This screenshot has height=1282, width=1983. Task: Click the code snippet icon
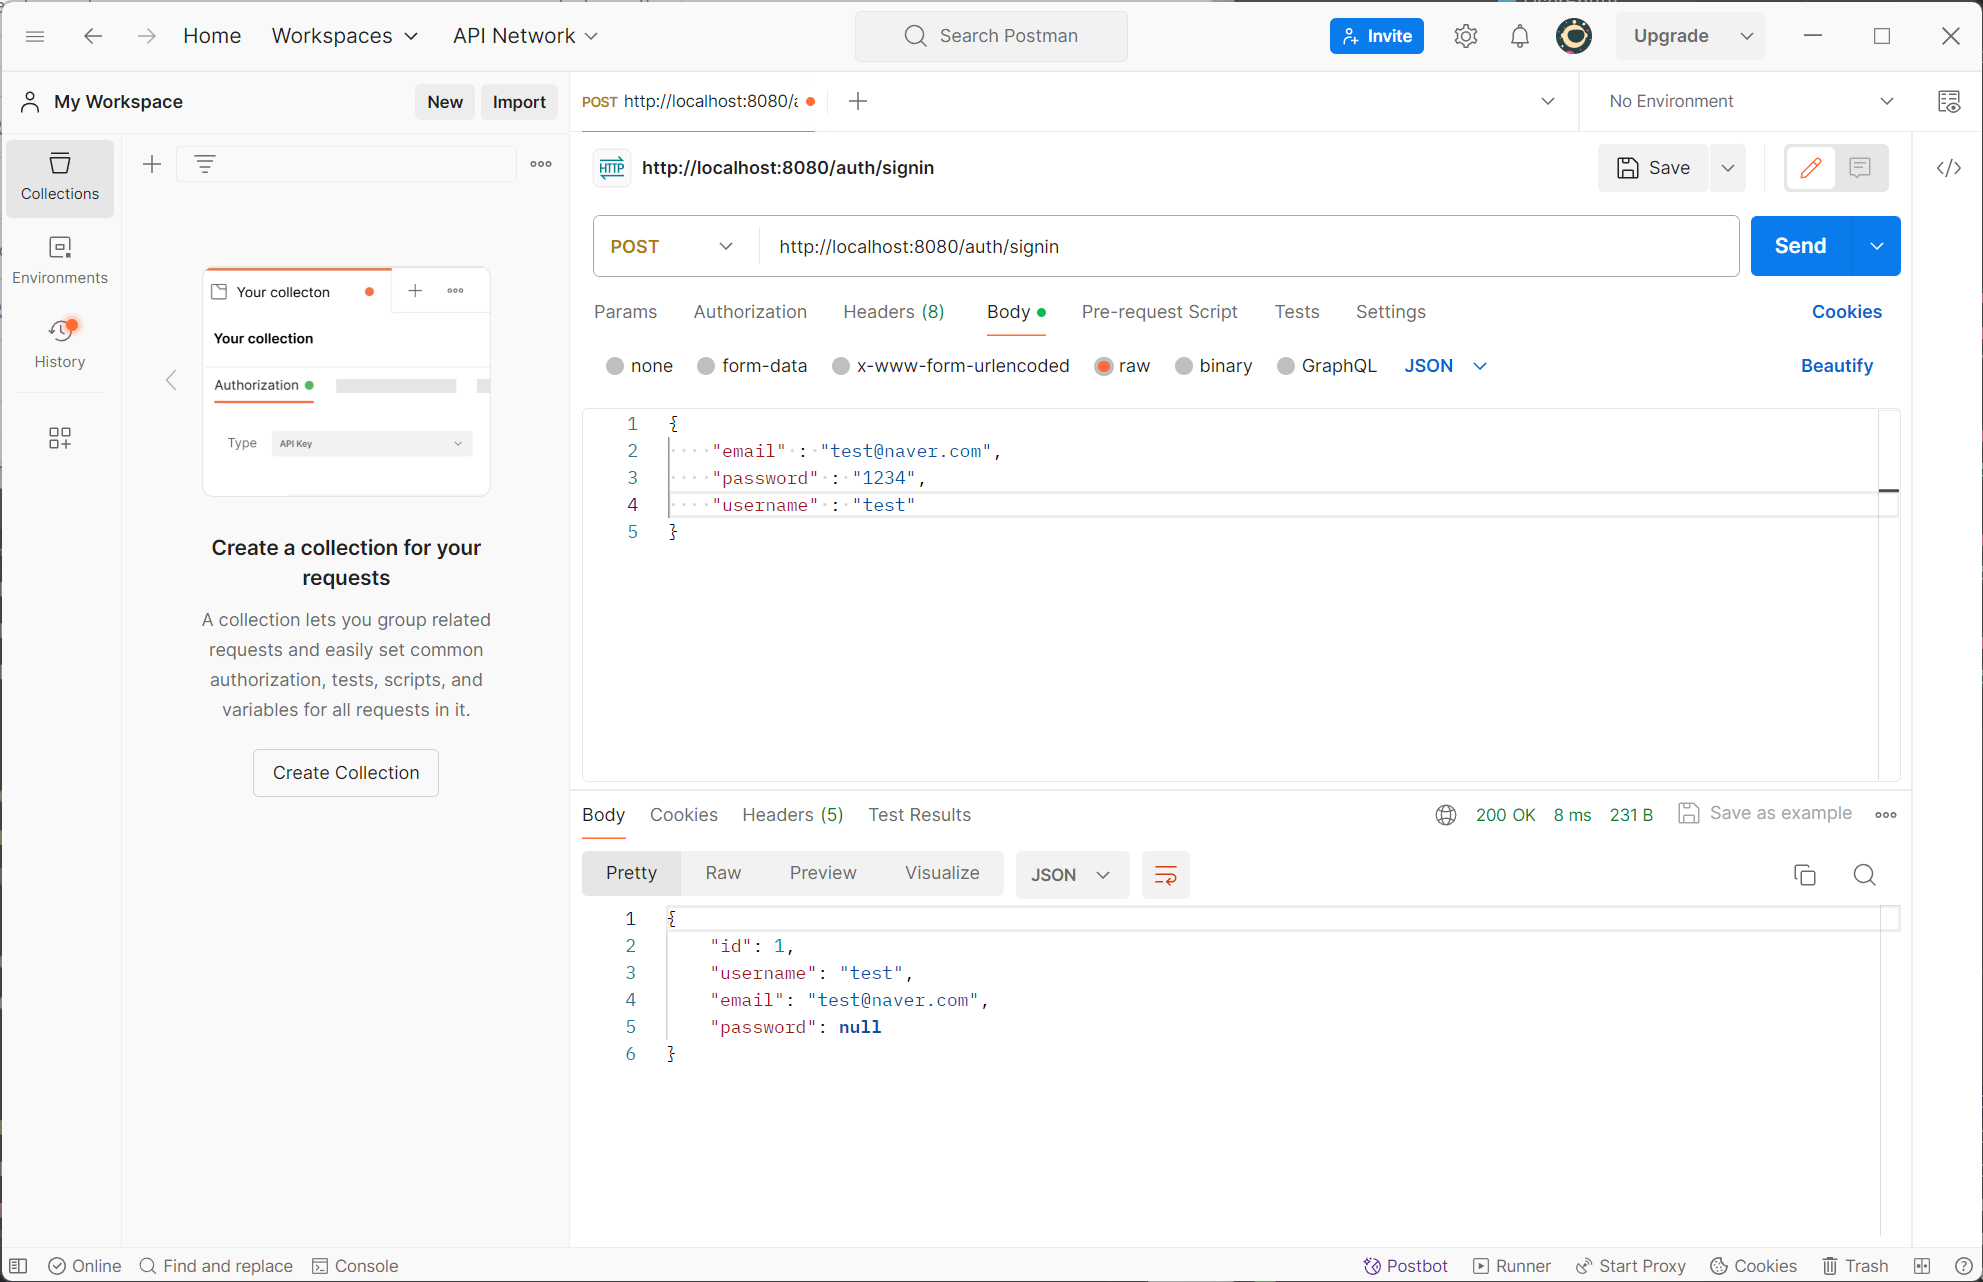point(1948,168)
